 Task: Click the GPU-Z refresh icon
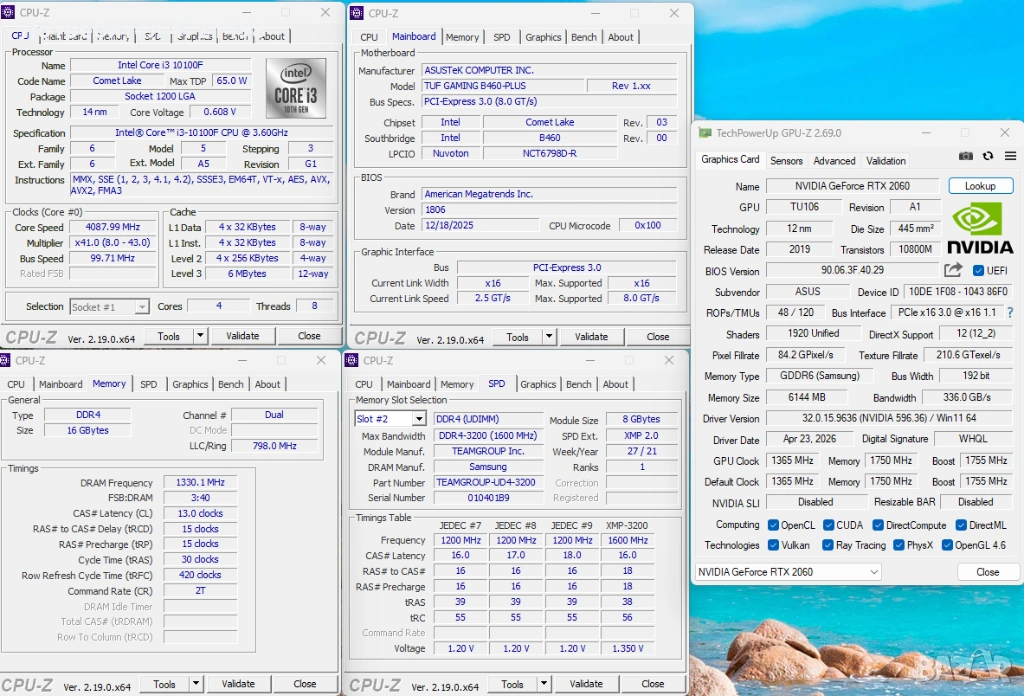pyautogui.click(x=987, y=156)
